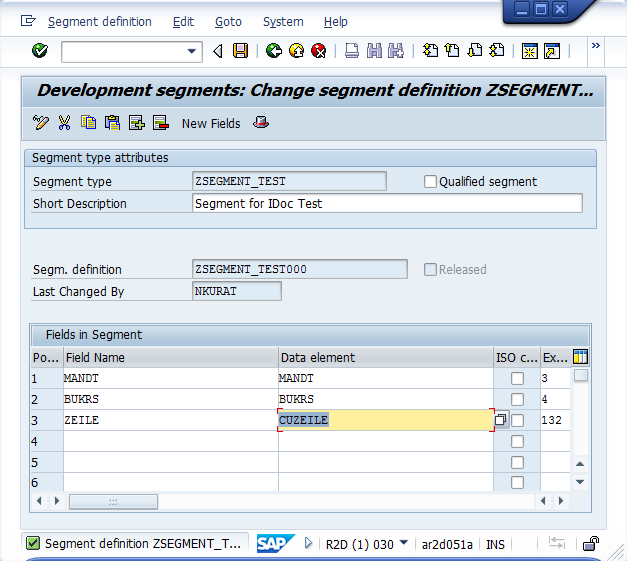
Task: Go to next page icon
Action: [x=475, y=51]
